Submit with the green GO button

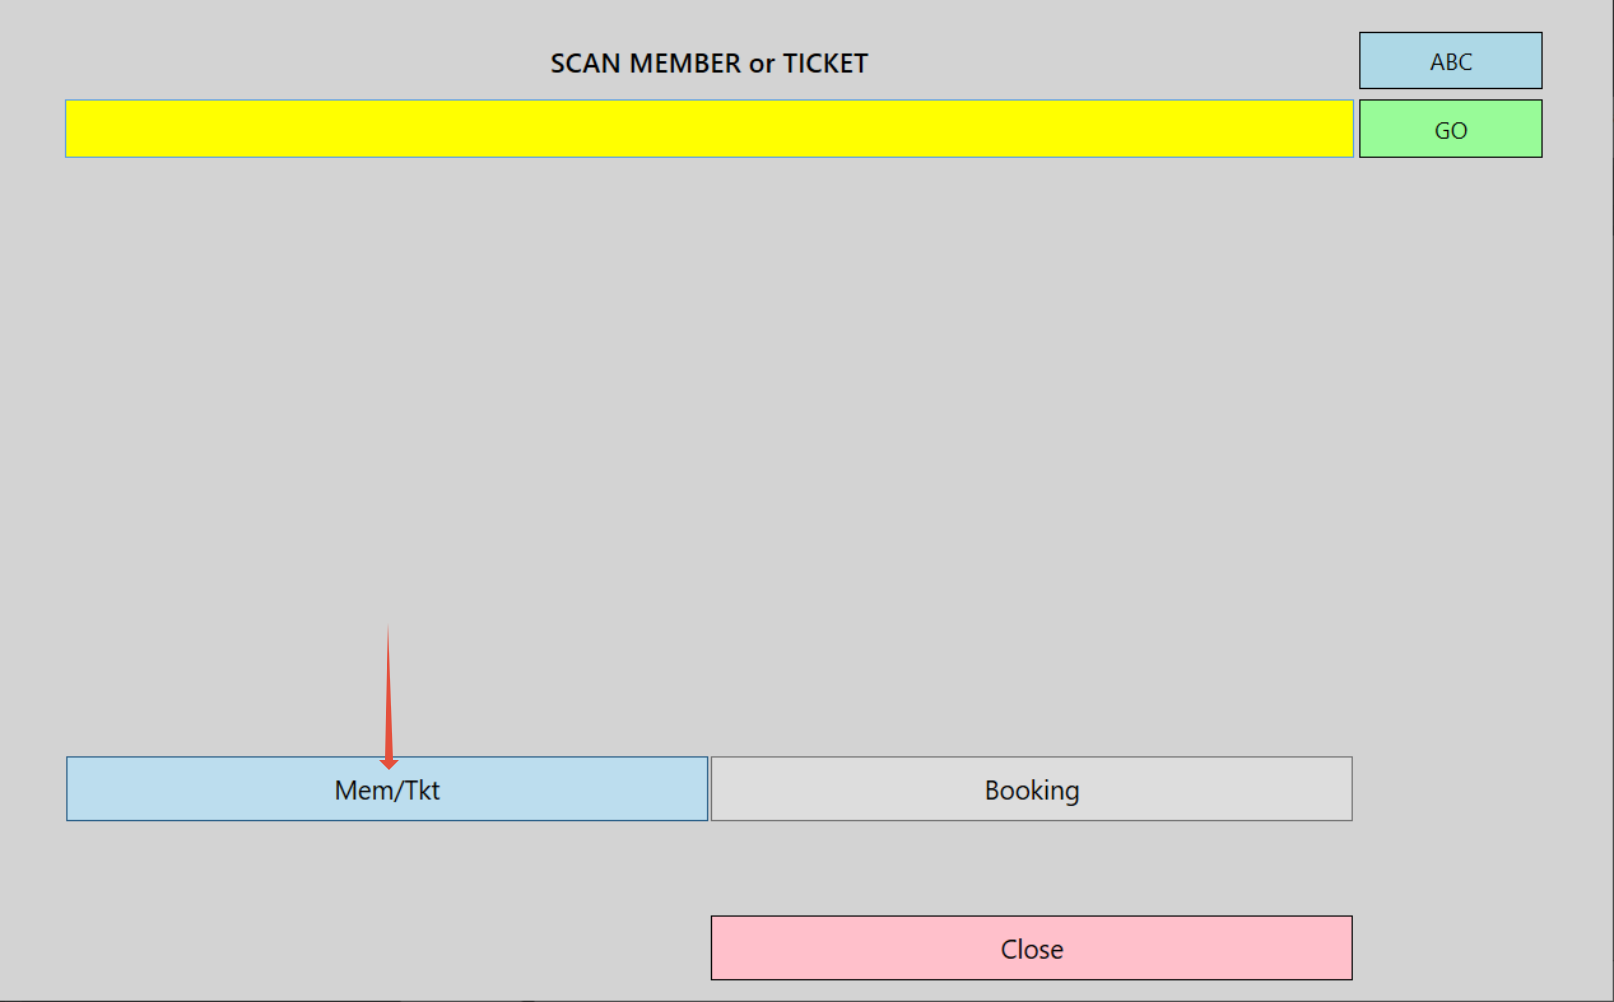point(1450,129)
